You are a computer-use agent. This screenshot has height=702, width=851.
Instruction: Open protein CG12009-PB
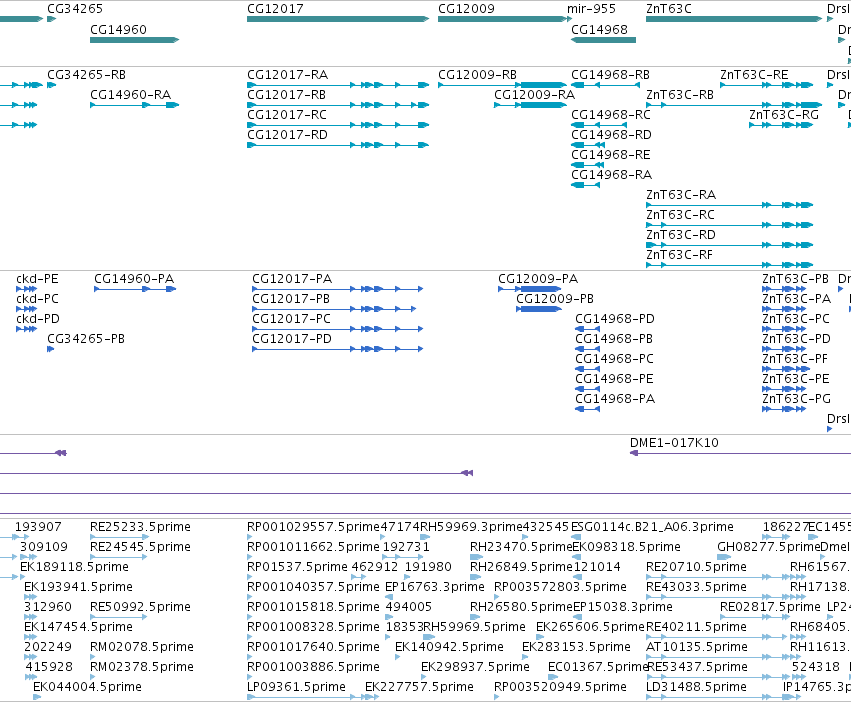click(x=555, y=299)
